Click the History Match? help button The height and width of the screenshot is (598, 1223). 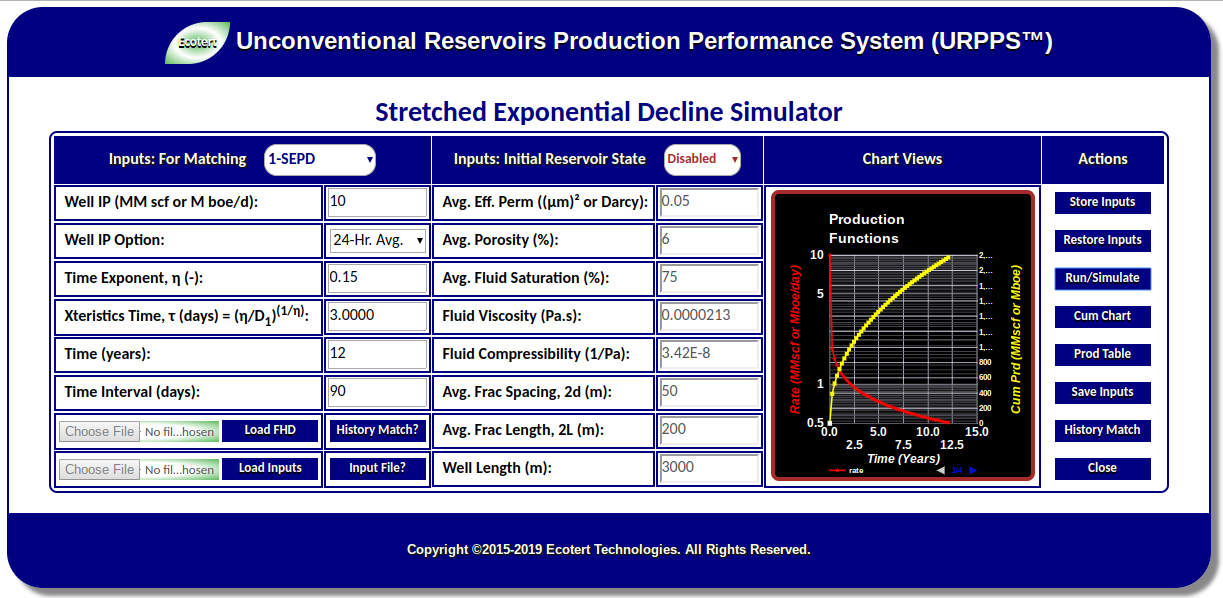pyautogui.click(x=378, y=430)
